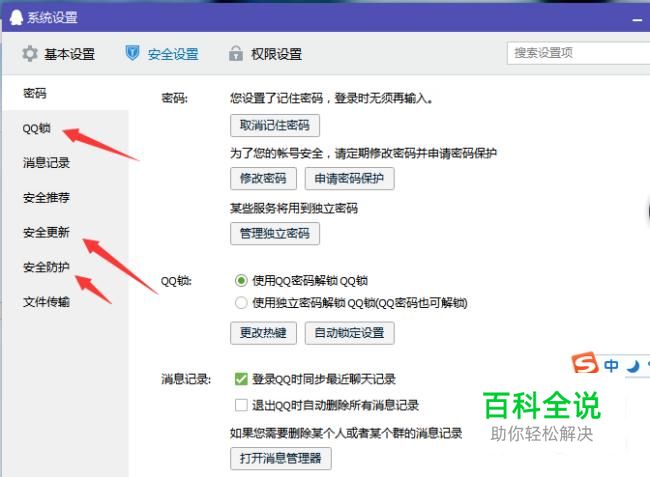Image resolution: width=650 pixels, height=477 pixels.
Task: Check 退出QQ时自动删除所有消息记录
Action: pos(241,405)
